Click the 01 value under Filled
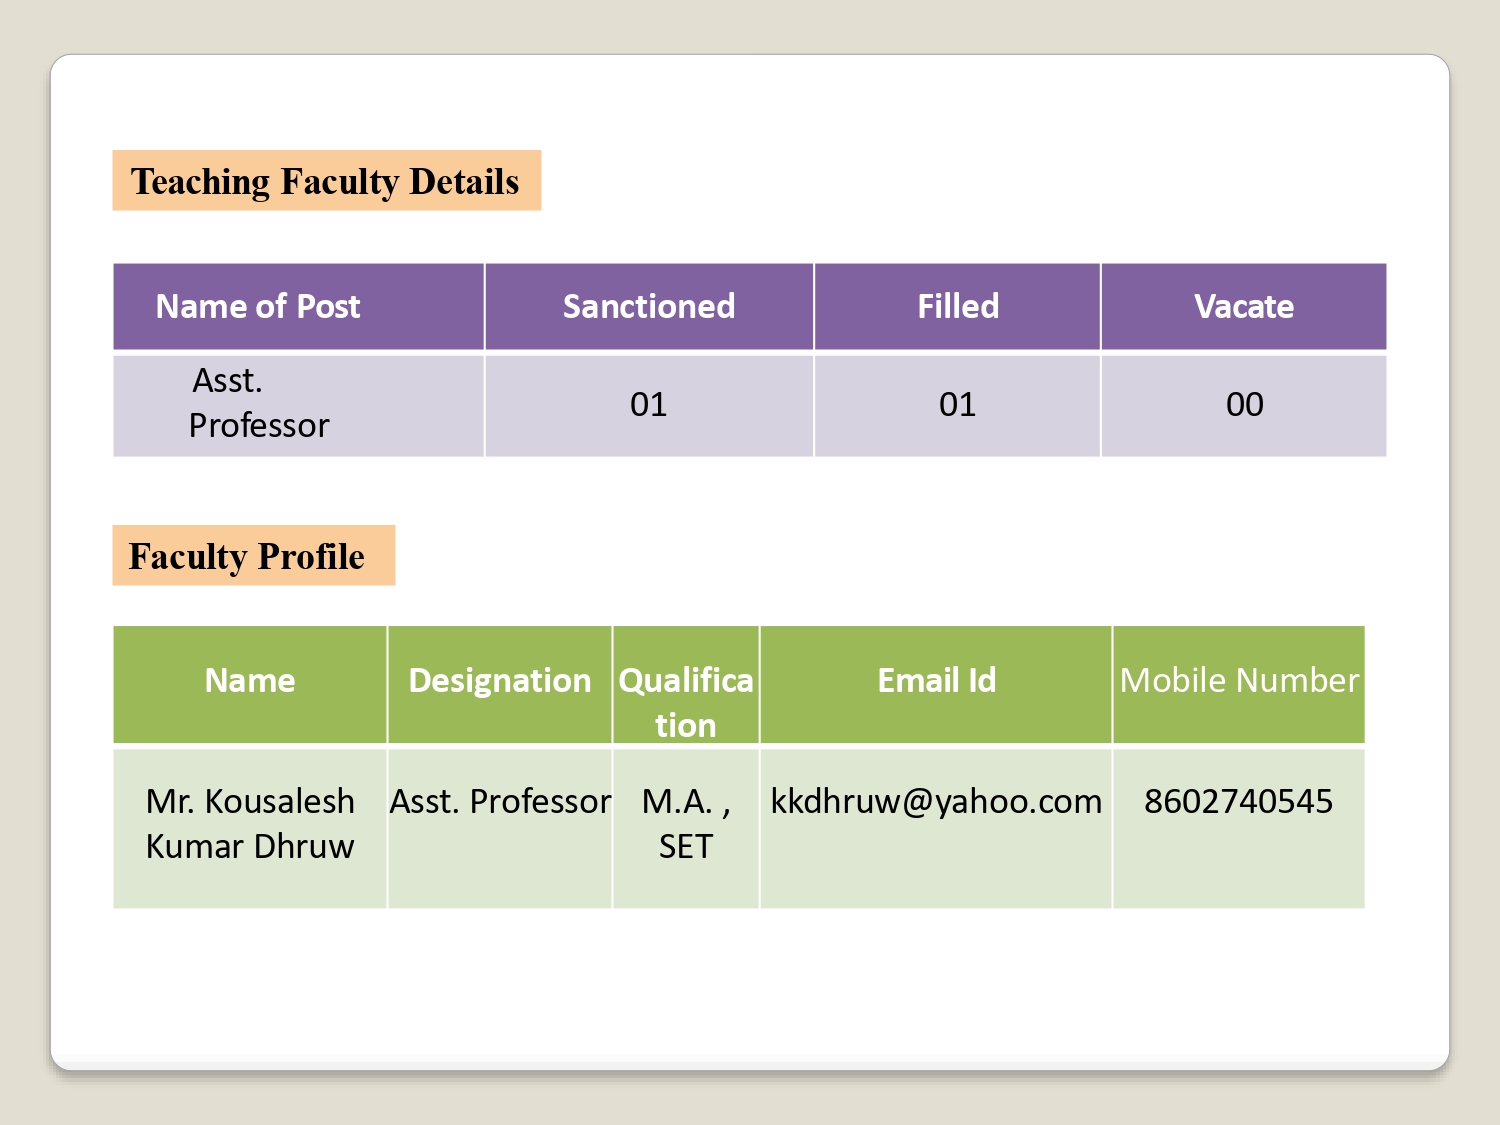The image size is (1500, 1125). click(x=957, y=404)
